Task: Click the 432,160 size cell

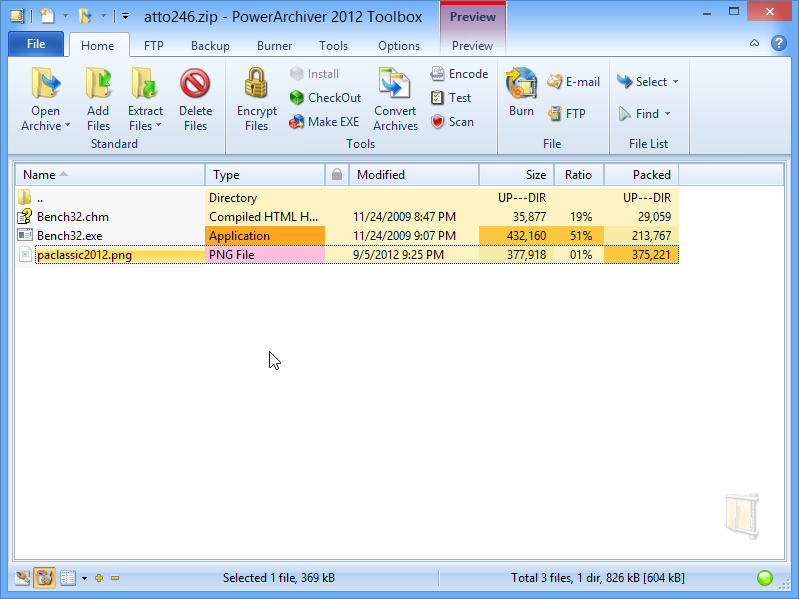Action: coord(516,235)
